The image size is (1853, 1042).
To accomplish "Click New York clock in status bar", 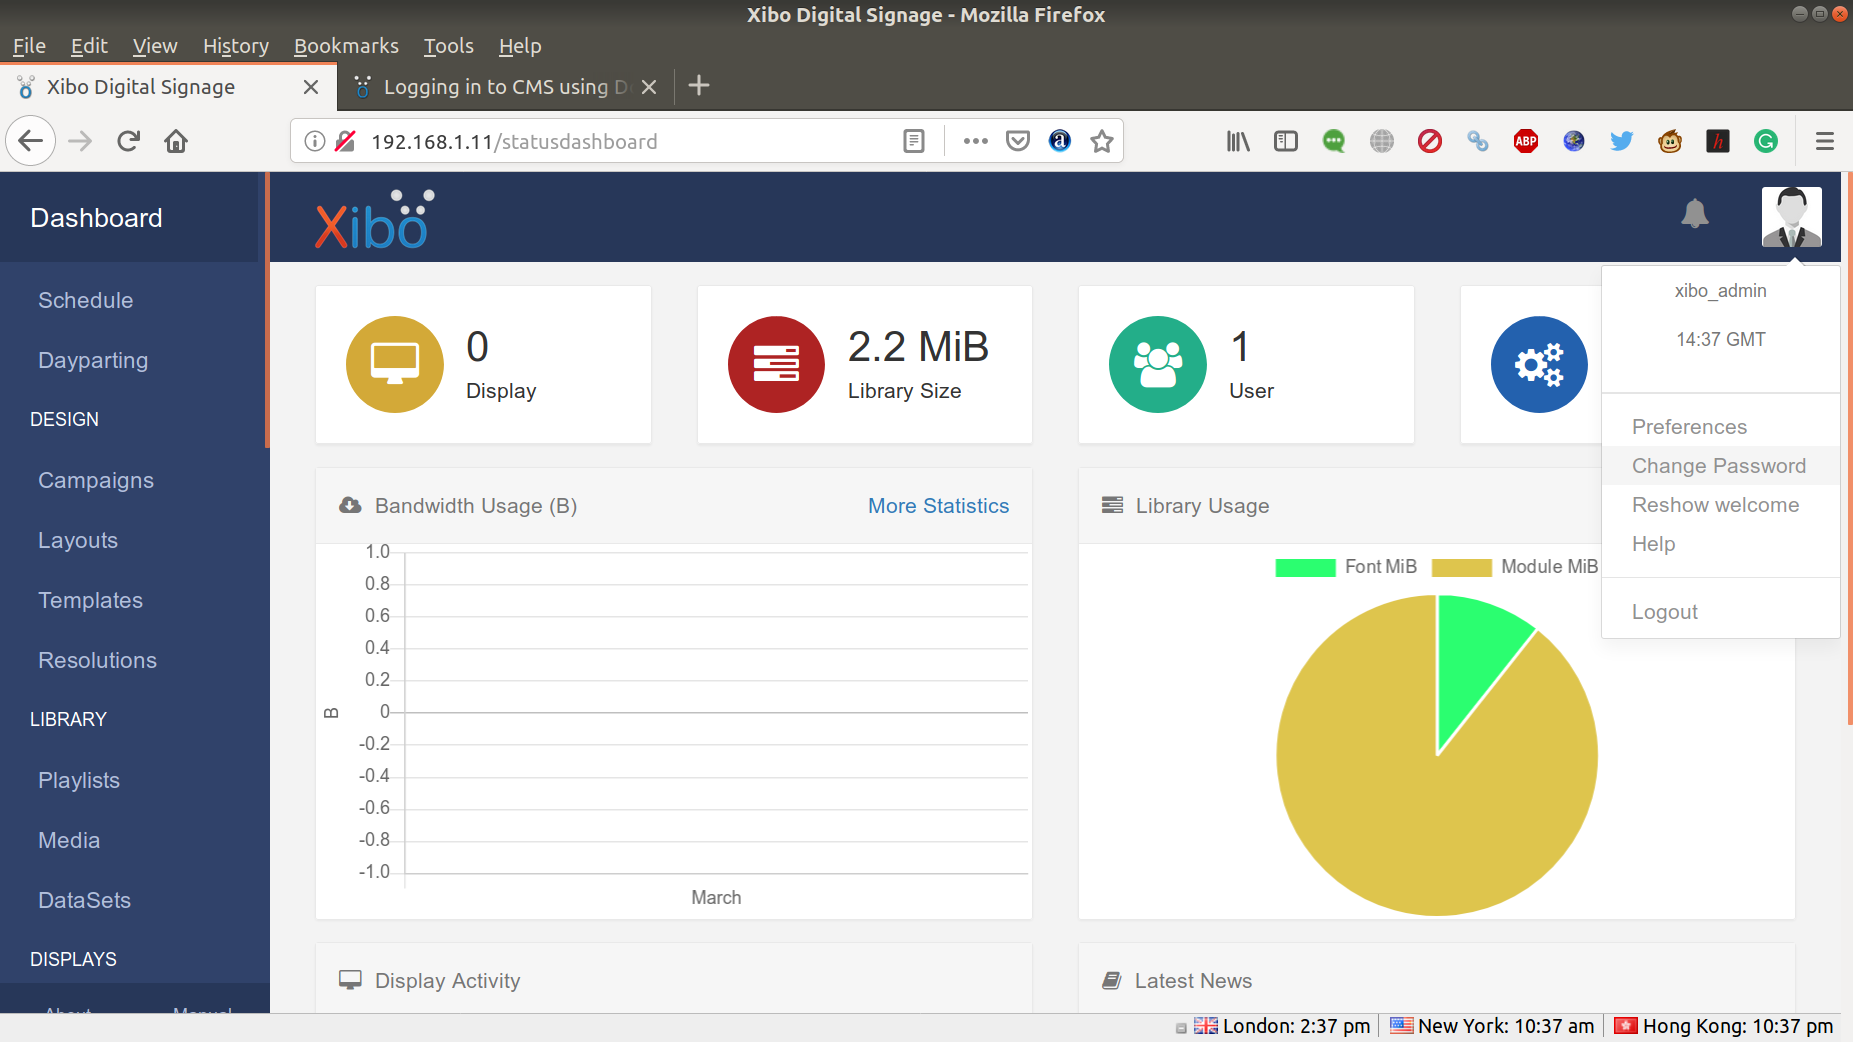I will pos(1492,1026).
